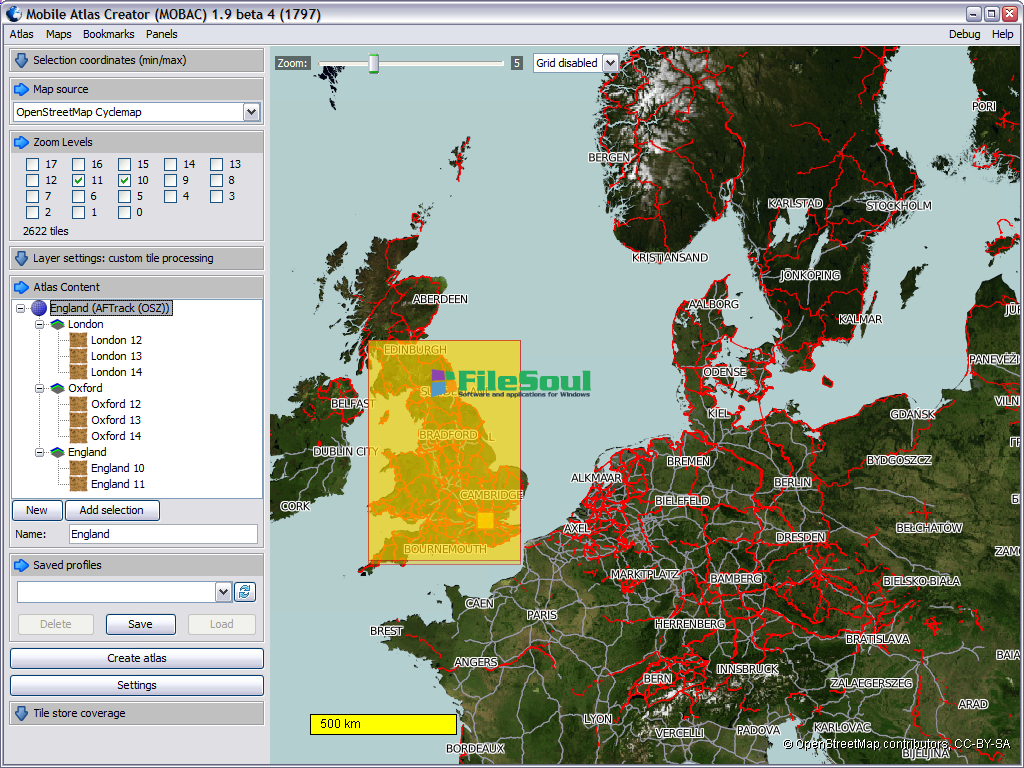Click the arrow icon beside Selection coordinates
This screenshot has width=1024, height=768.
click(21, 60)
